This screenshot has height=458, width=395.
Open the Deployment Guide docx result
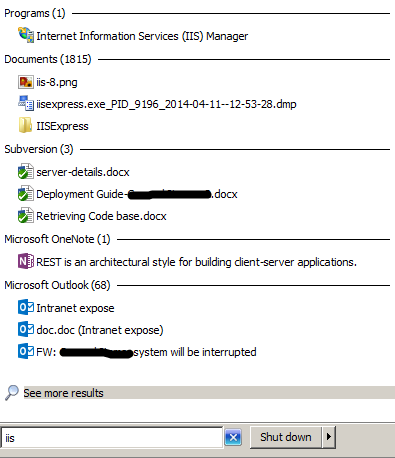(x=137, y=194)
